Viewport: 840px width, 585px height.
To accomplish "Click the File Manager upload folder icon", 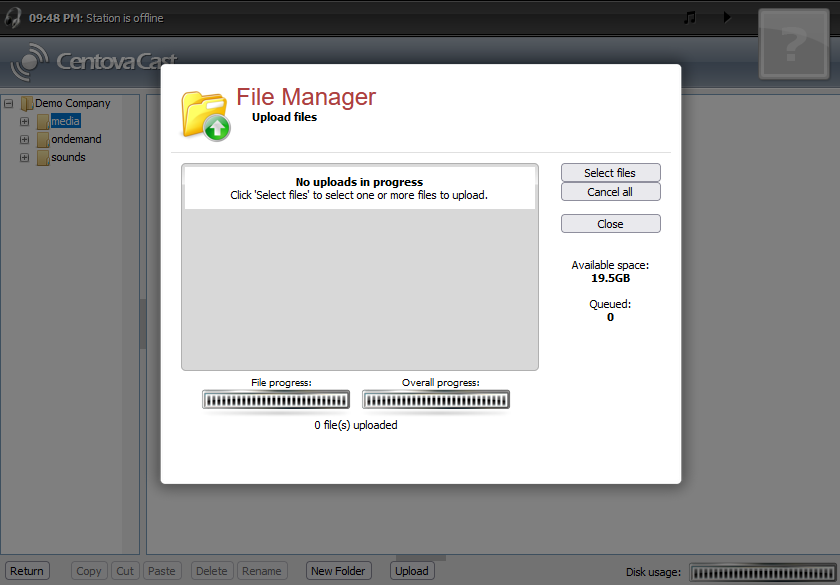I will (205, 116).
